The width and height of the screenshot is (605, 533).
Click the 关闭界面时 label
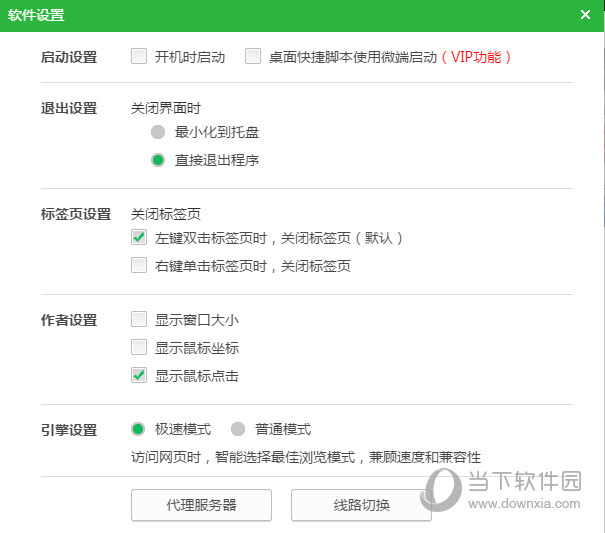tap(166, 108)
